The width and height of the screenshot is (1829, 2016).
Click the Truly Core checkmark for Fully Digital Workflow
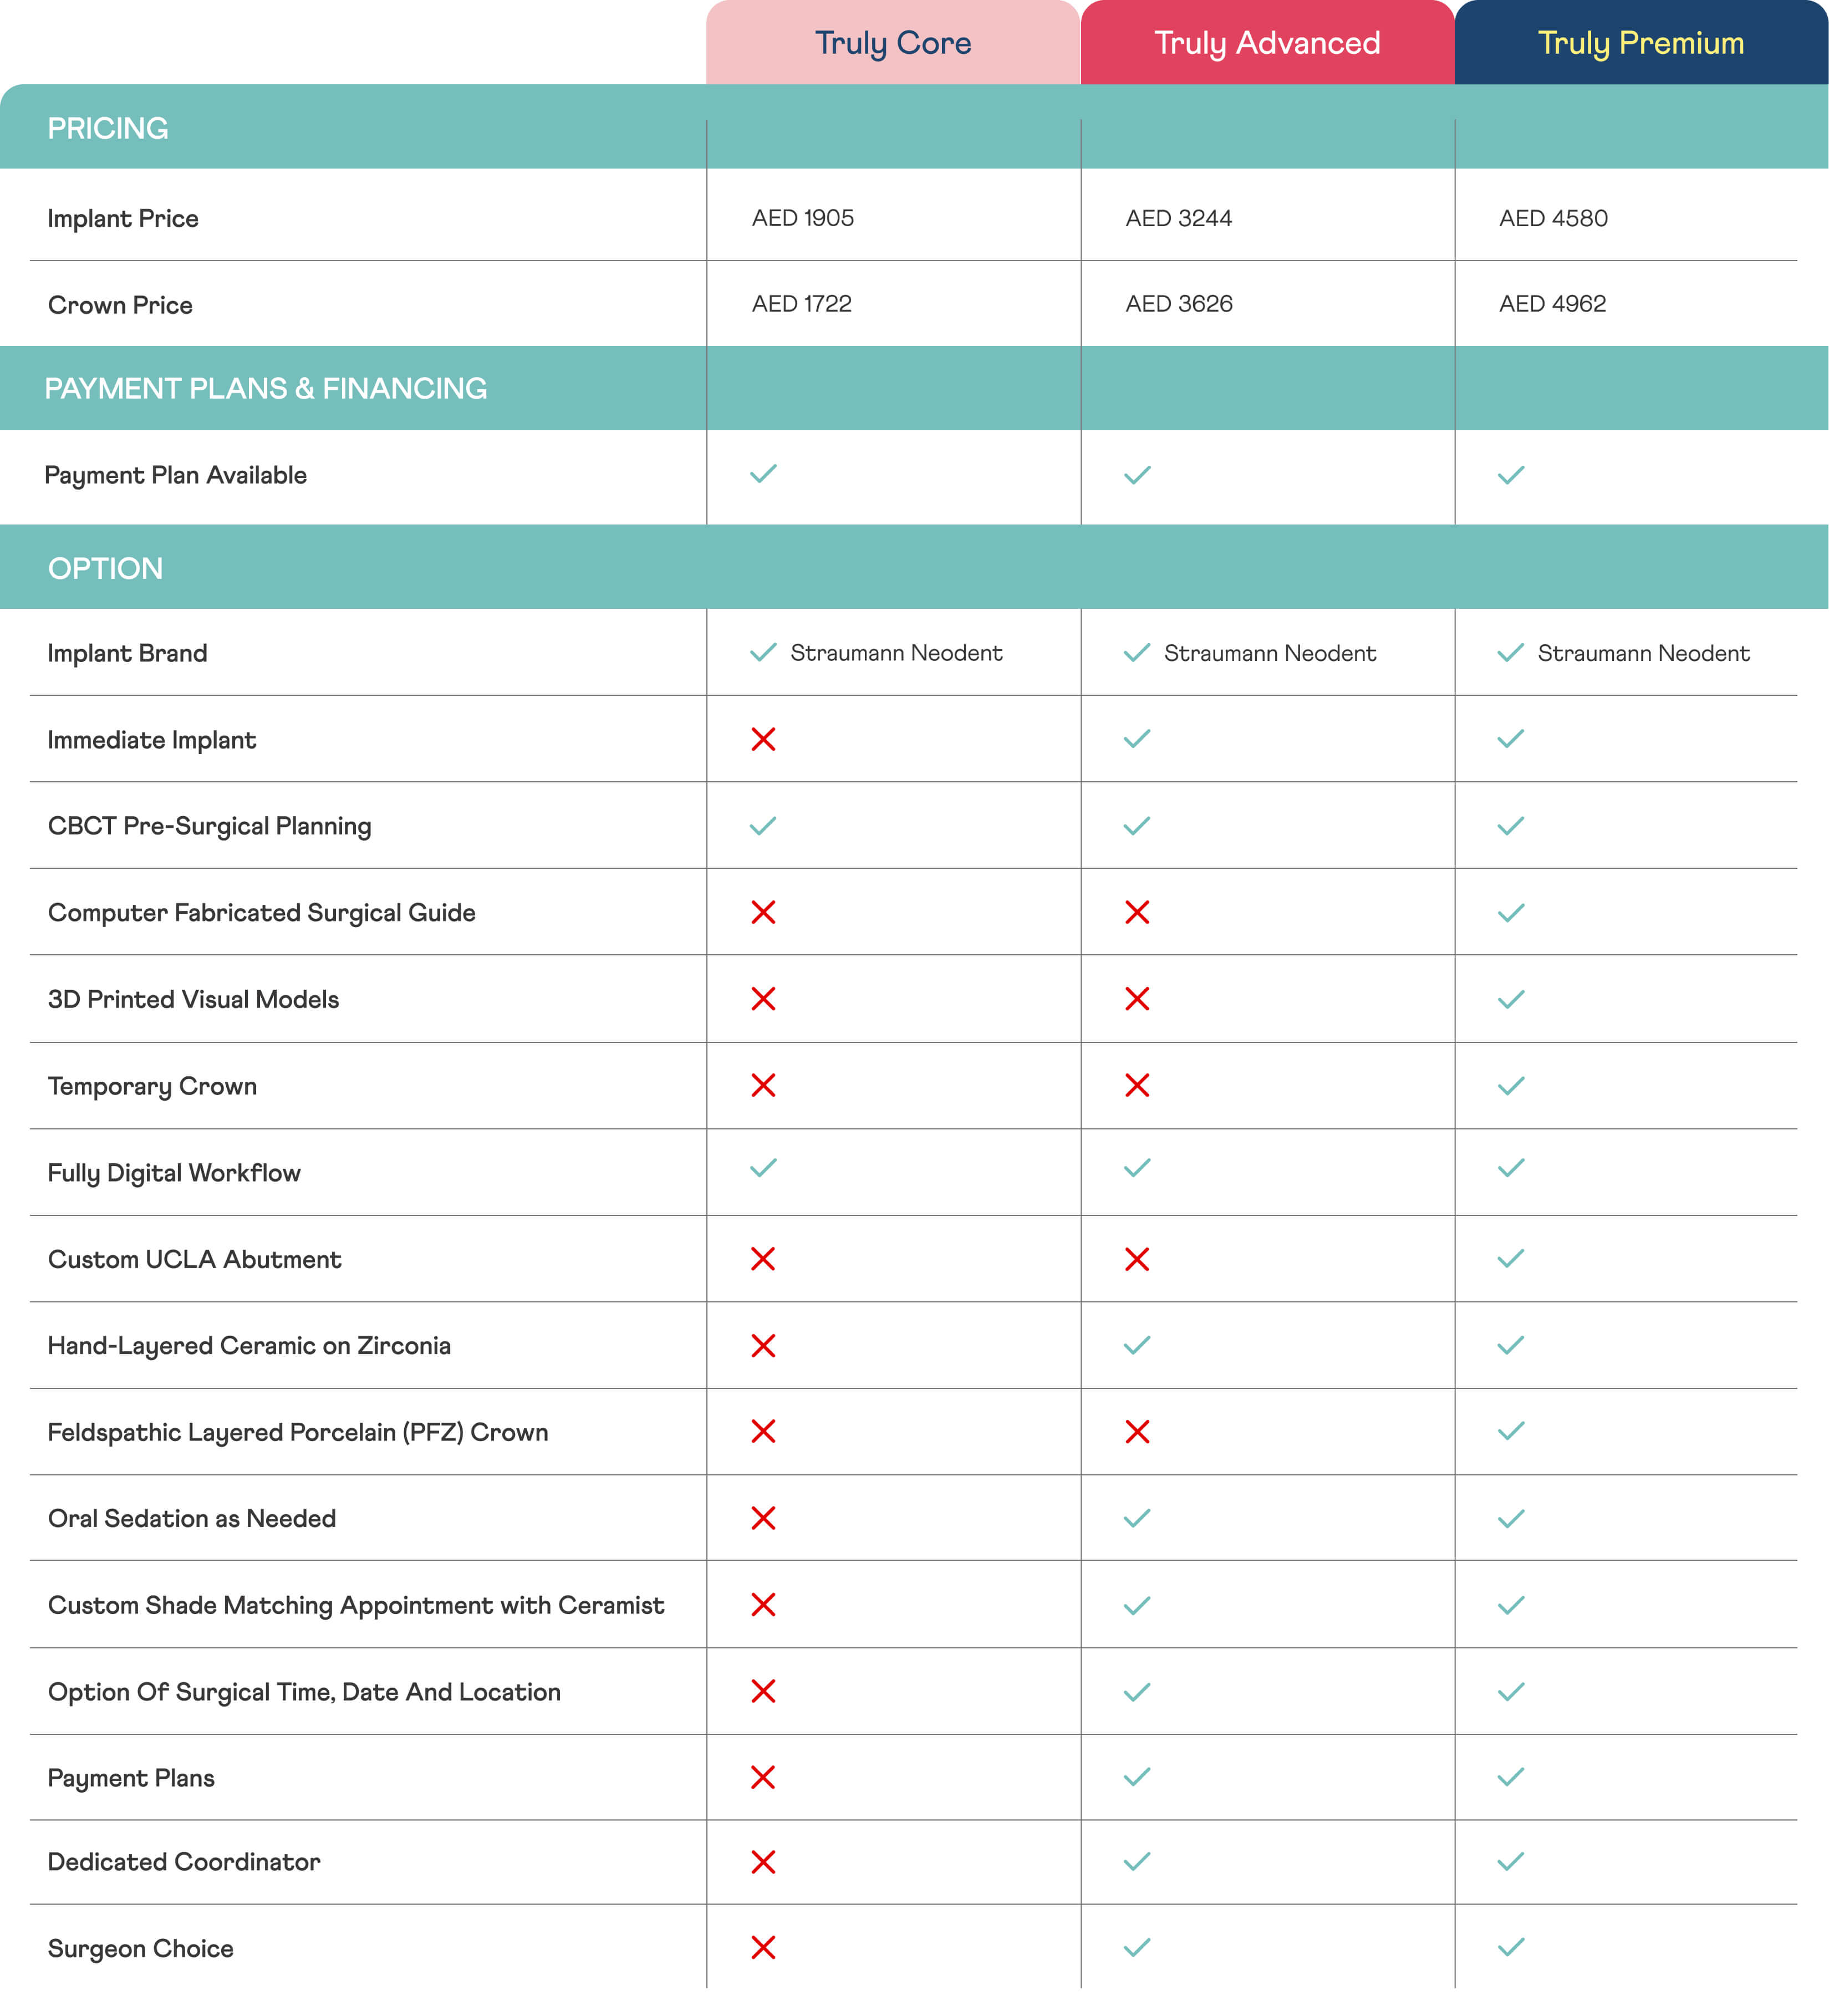pos(763,1168)
